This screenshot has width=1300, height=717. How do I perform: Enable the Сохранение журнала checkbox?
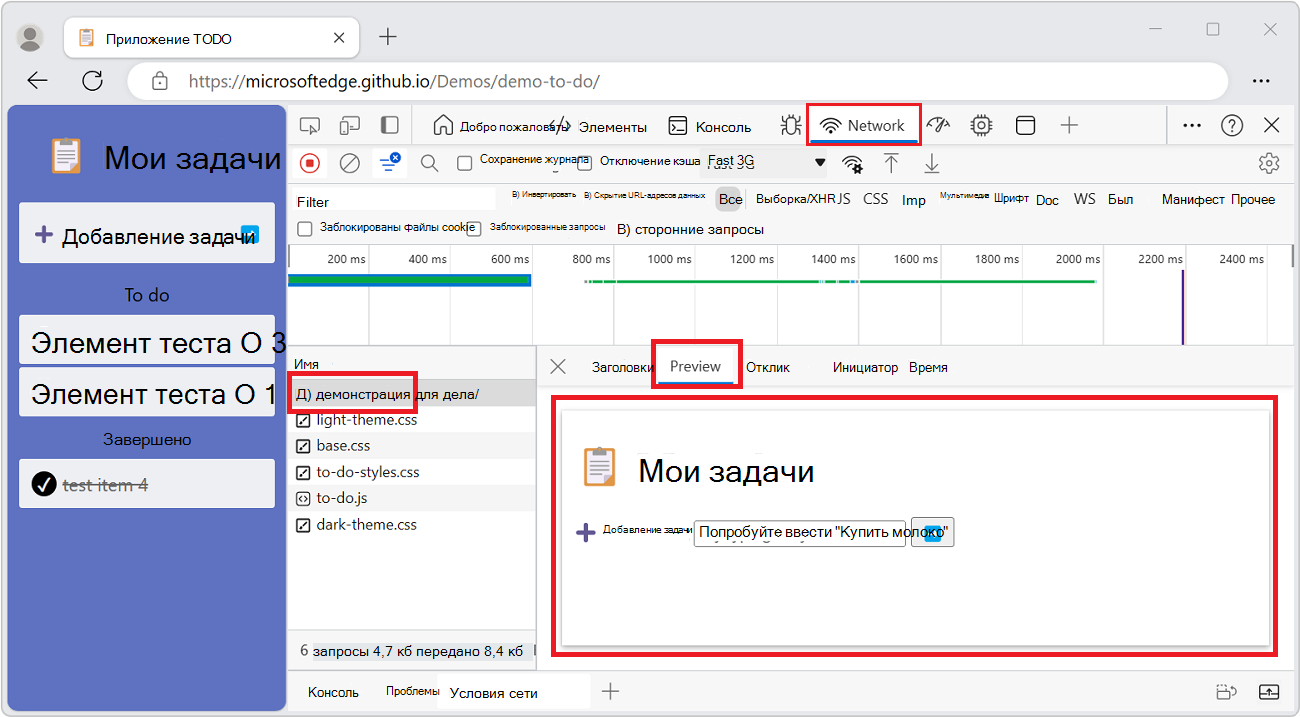click(x=465, y=162)
